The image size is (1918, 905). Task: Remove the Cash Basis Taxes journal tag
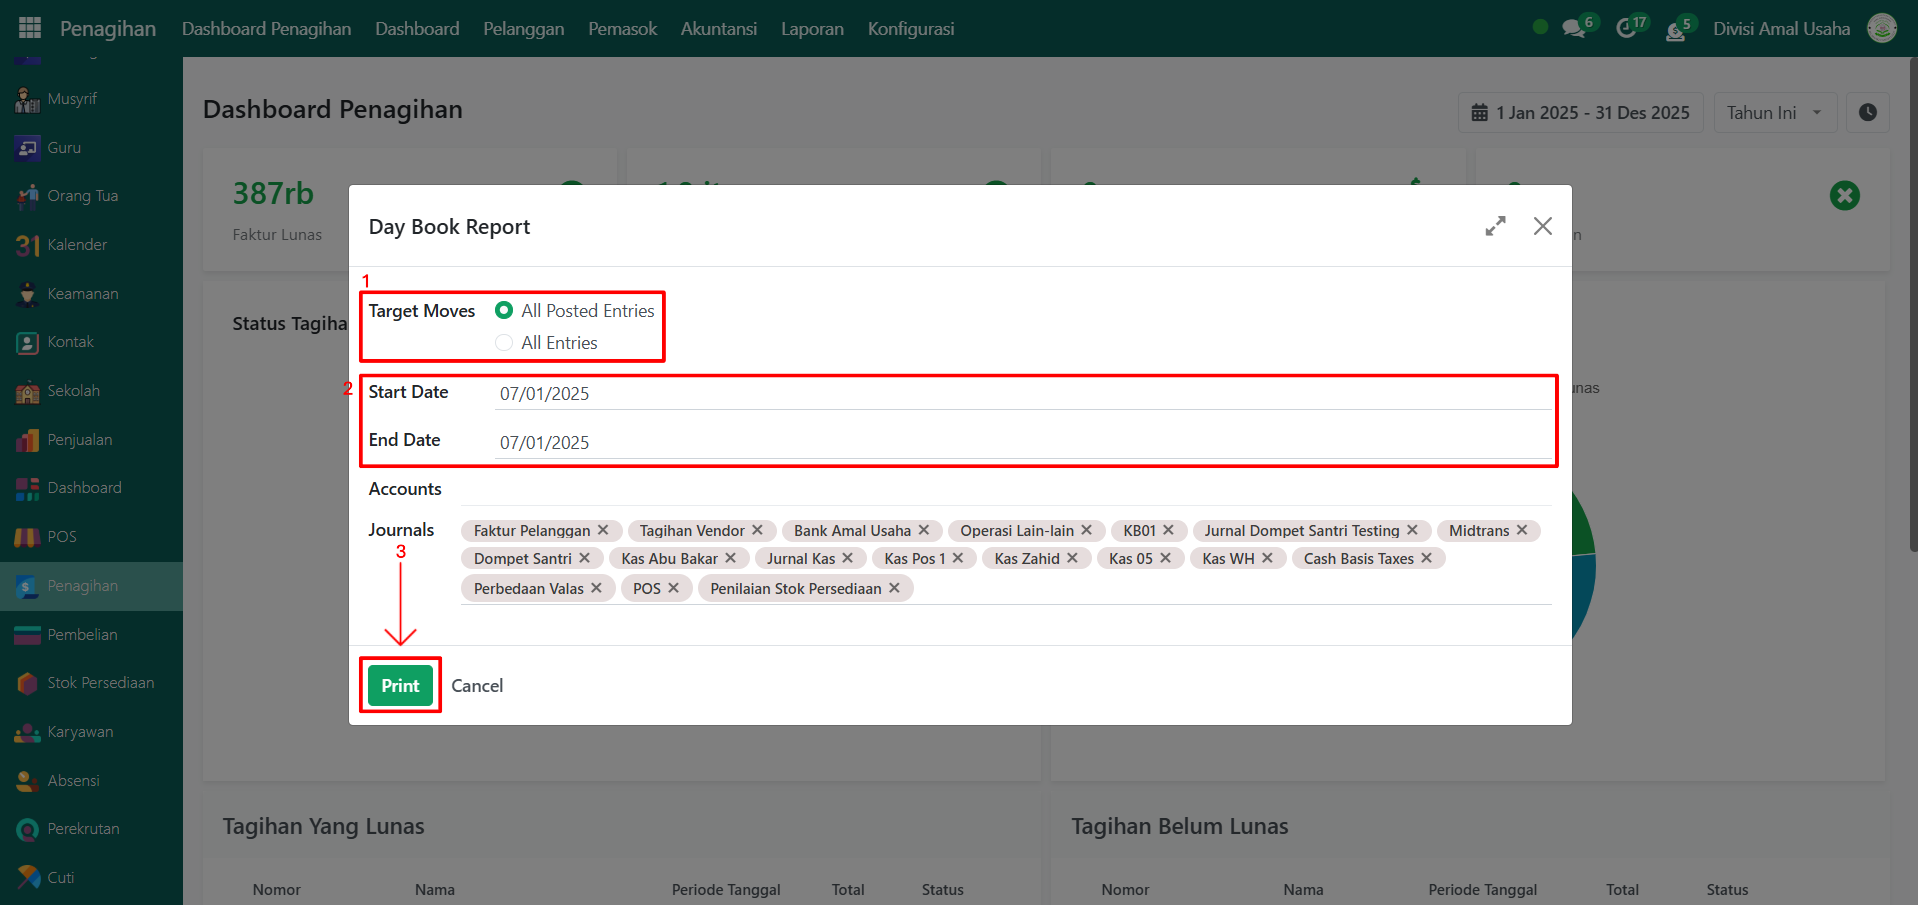click(1427, 558)
